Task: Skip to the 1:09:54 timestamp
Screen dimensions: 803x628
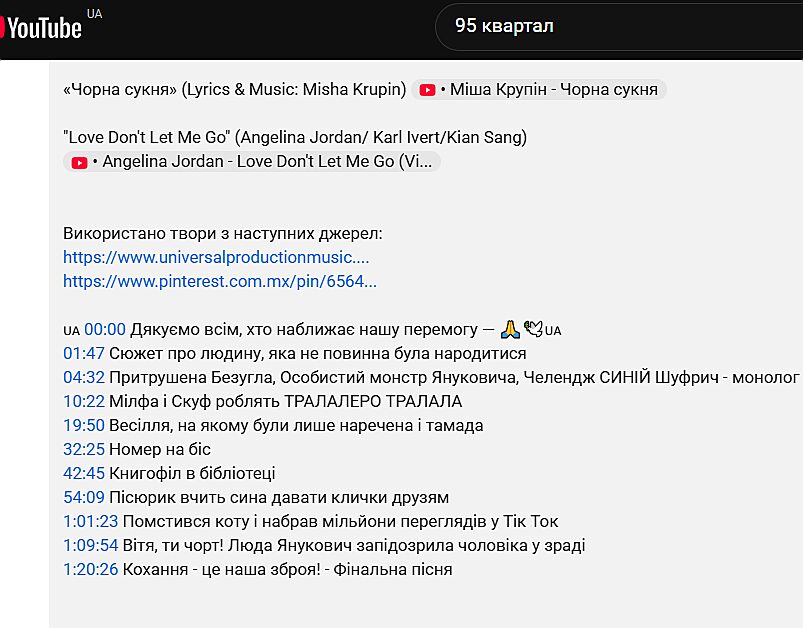Action: click(x=91, y=545)
